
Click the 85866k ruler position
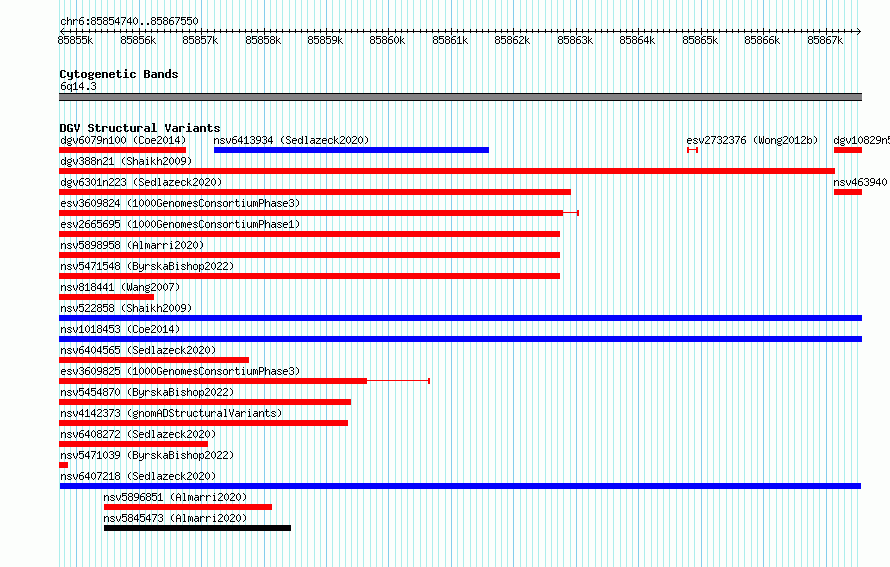click(x=762, y=40)
